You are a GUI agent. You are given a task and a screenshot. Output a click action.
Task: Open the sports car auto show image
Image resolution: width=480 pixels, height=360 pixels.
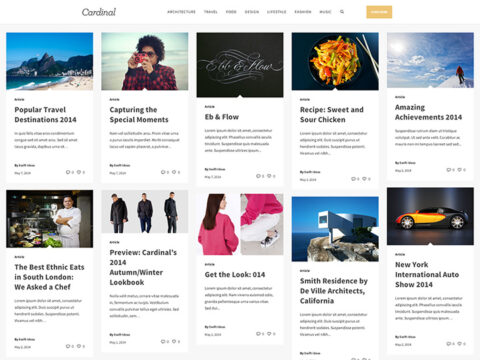[x=430, y=216]
